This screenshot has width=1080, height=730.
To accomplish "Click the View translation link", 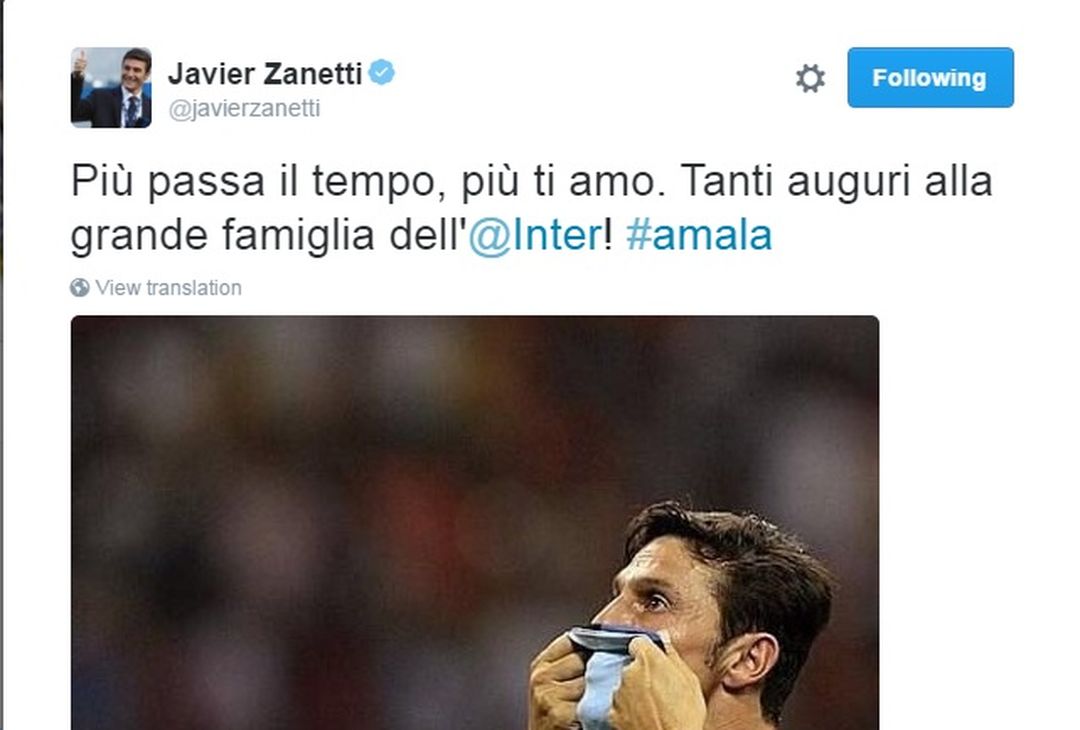I will (168, 287).
